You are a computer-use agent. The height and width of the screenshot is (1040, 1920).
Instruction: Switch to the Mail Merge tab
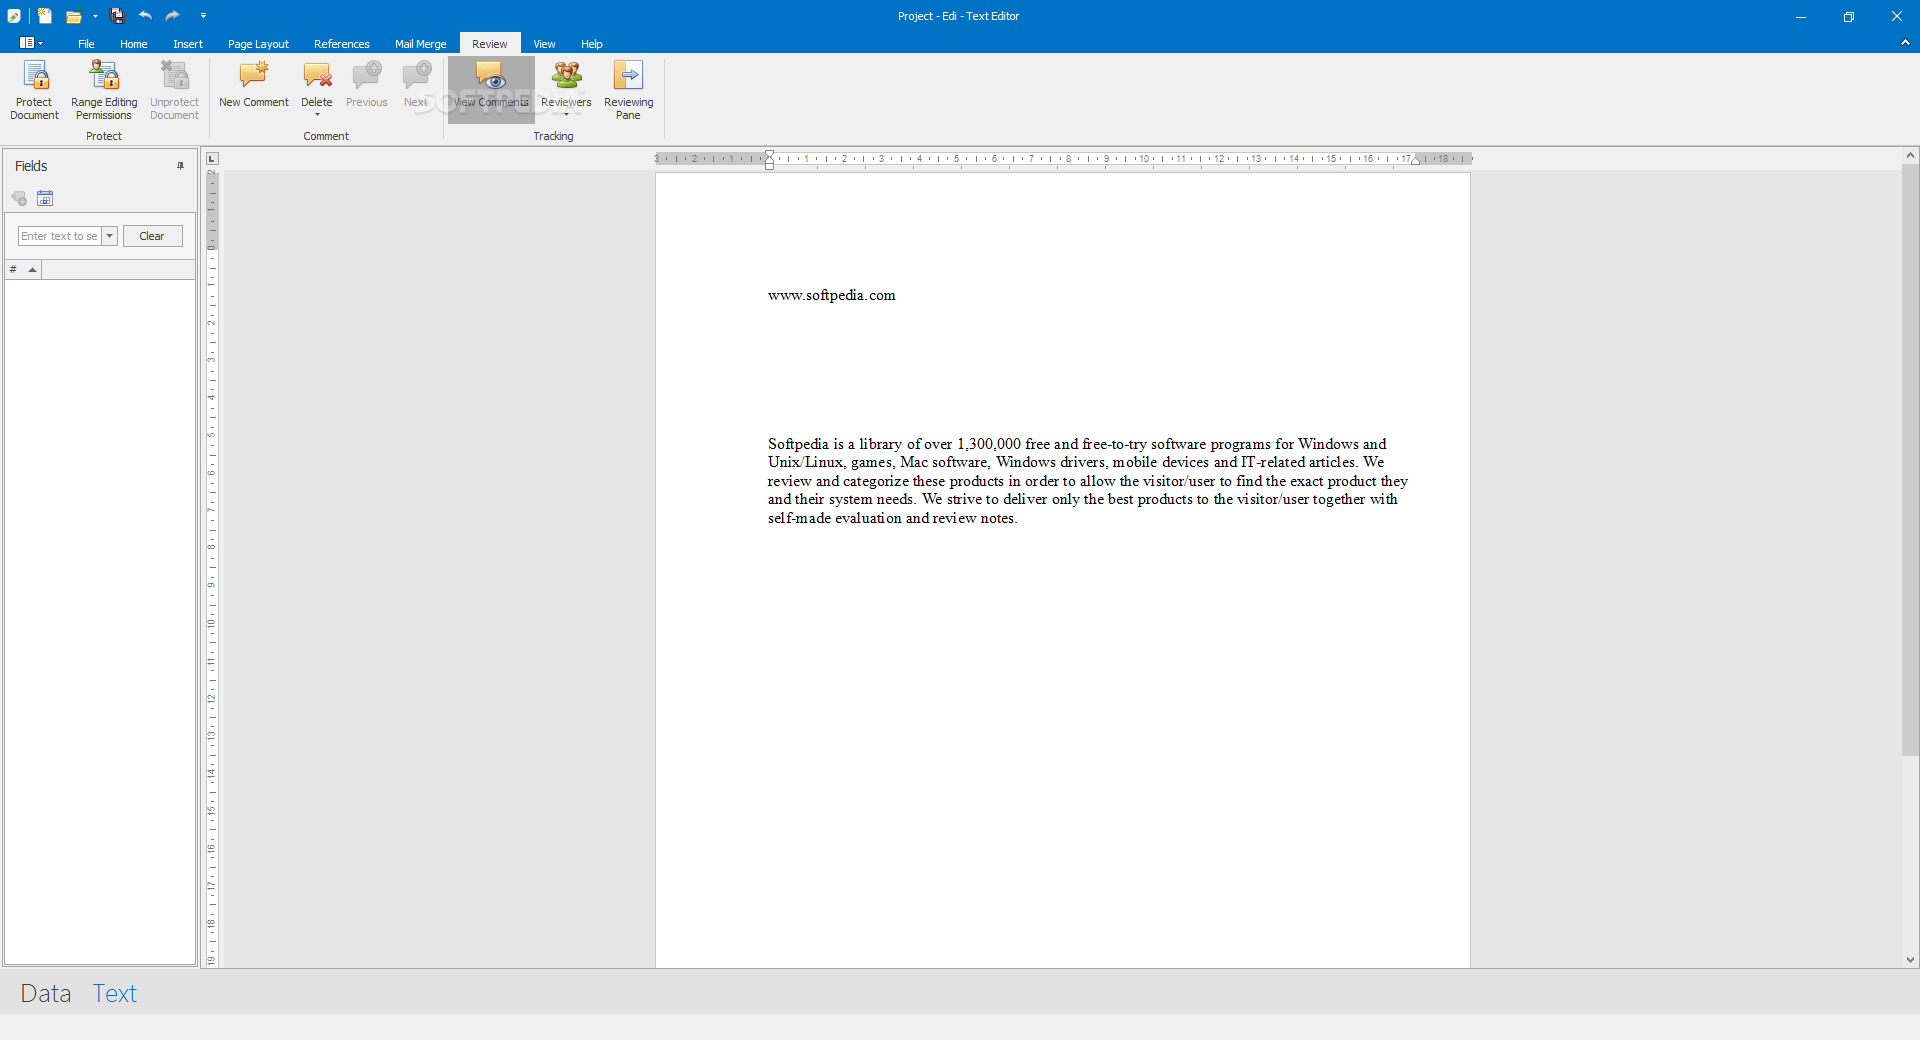point(420,44)
